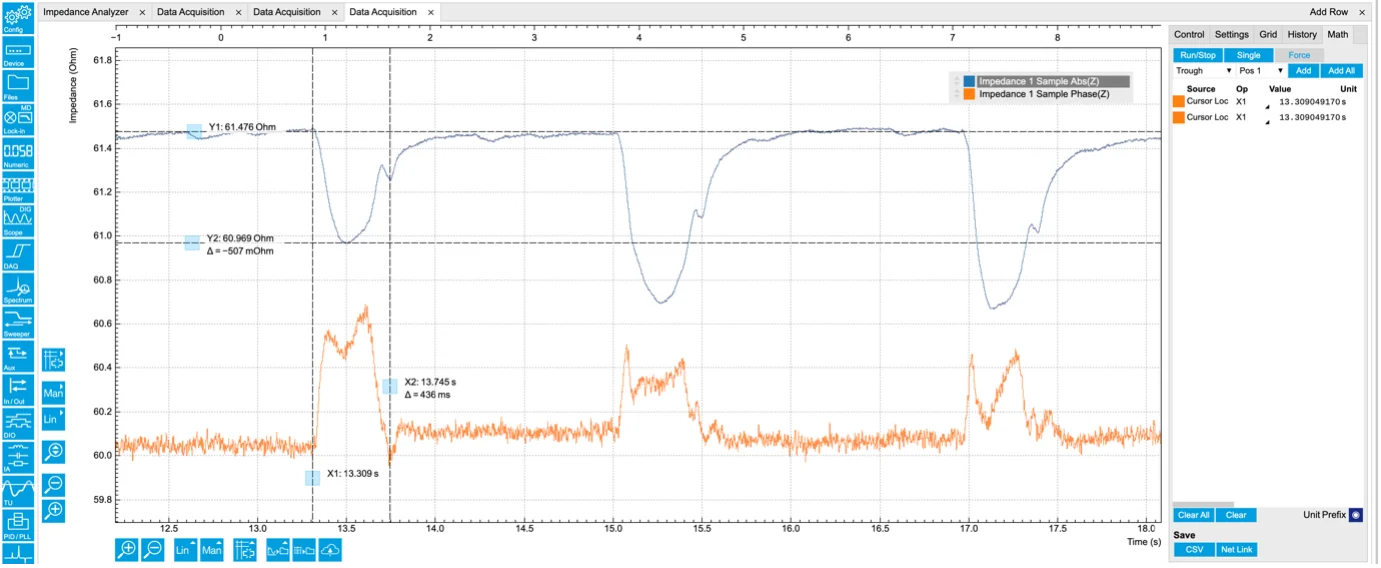
Task: Click the Net Link button
Action: 1236,549
